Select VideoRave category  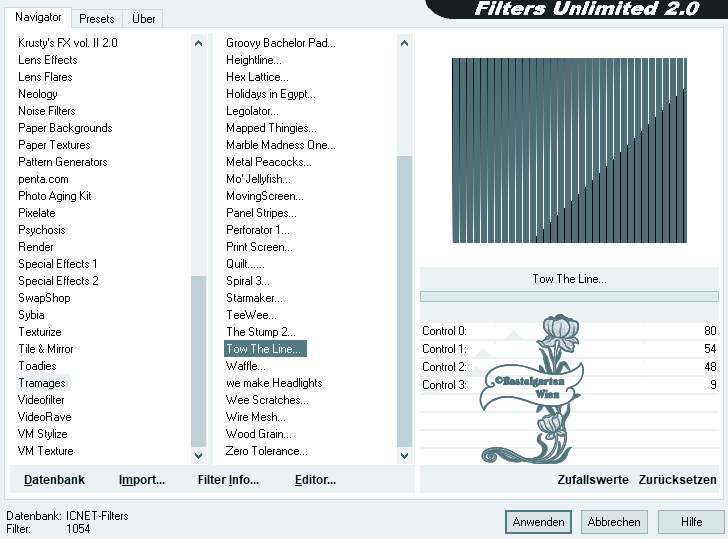tap(45, 417)
